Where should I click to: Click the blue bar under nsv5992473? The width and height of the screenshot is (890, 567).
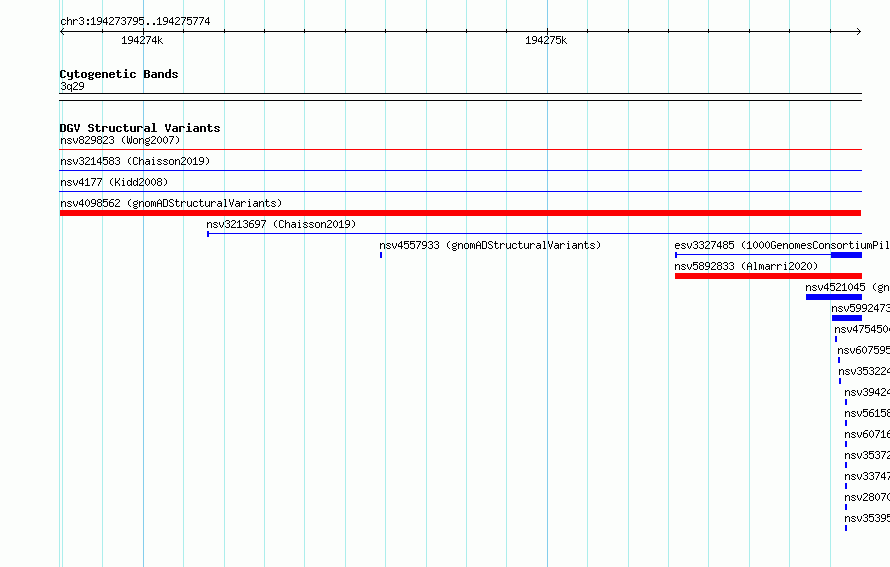click(x=847, y=318)
